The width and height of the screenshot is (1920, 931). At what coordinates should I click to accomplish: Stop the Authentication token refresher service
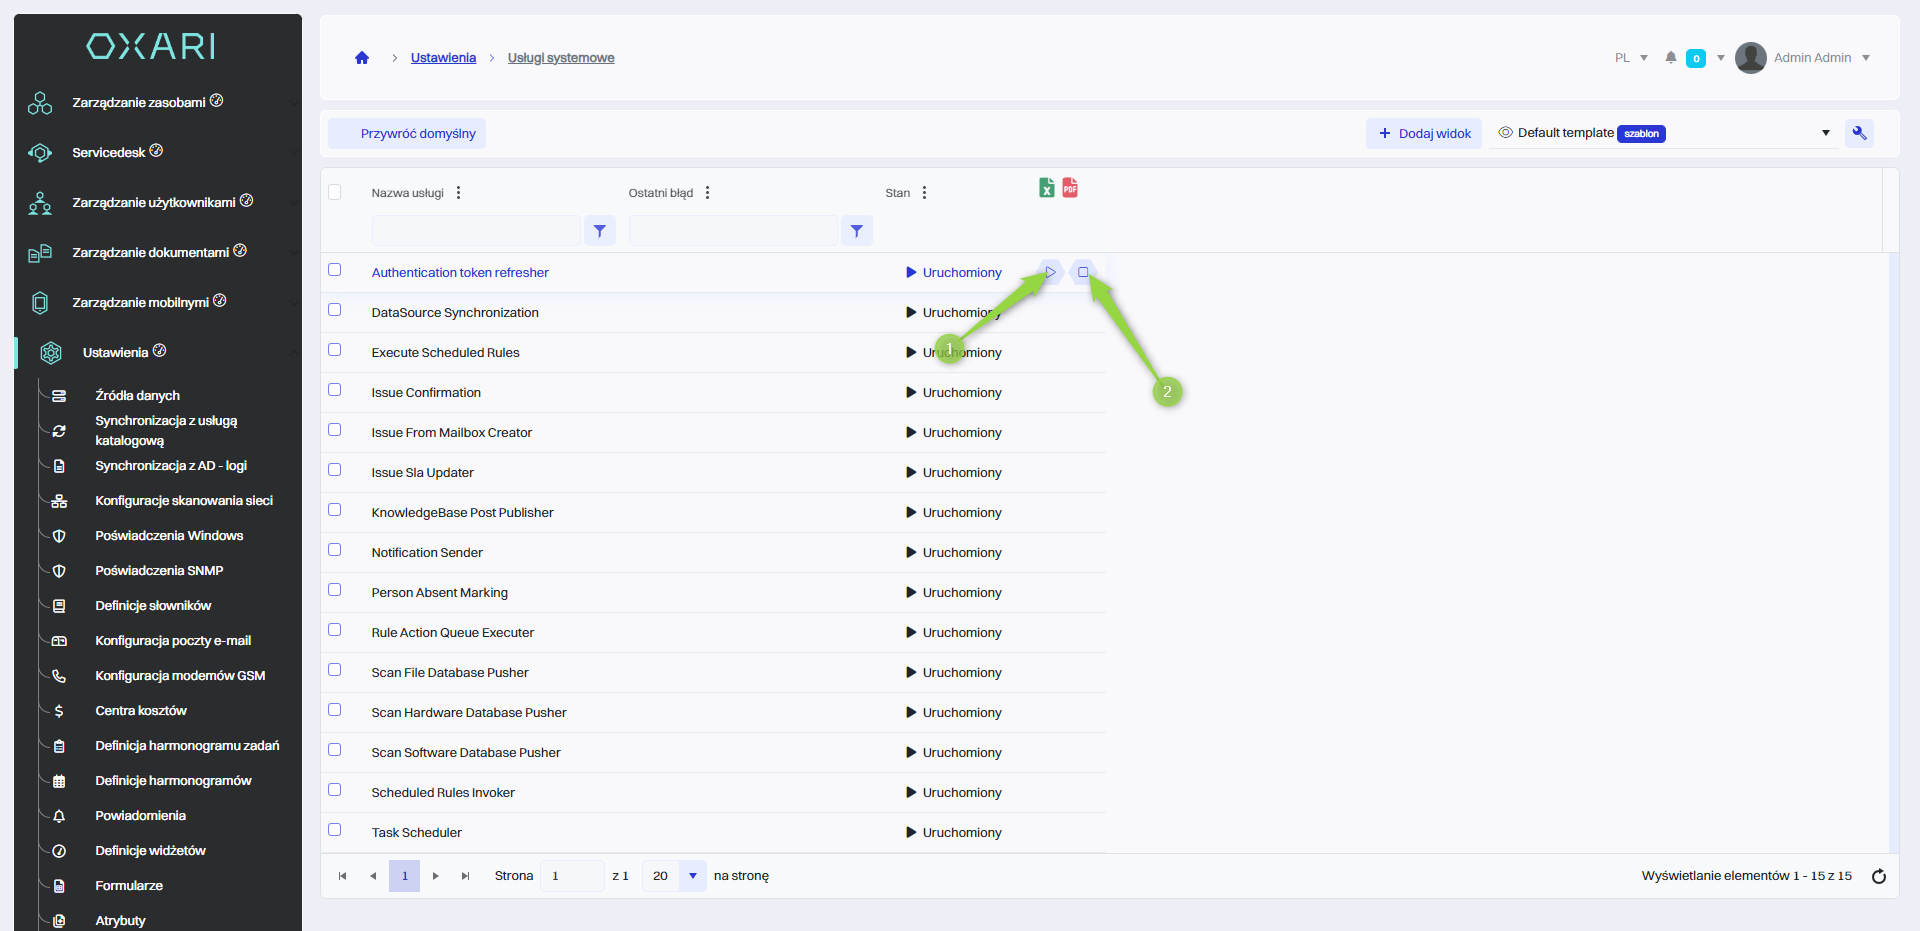click(x=1083, y=272)
